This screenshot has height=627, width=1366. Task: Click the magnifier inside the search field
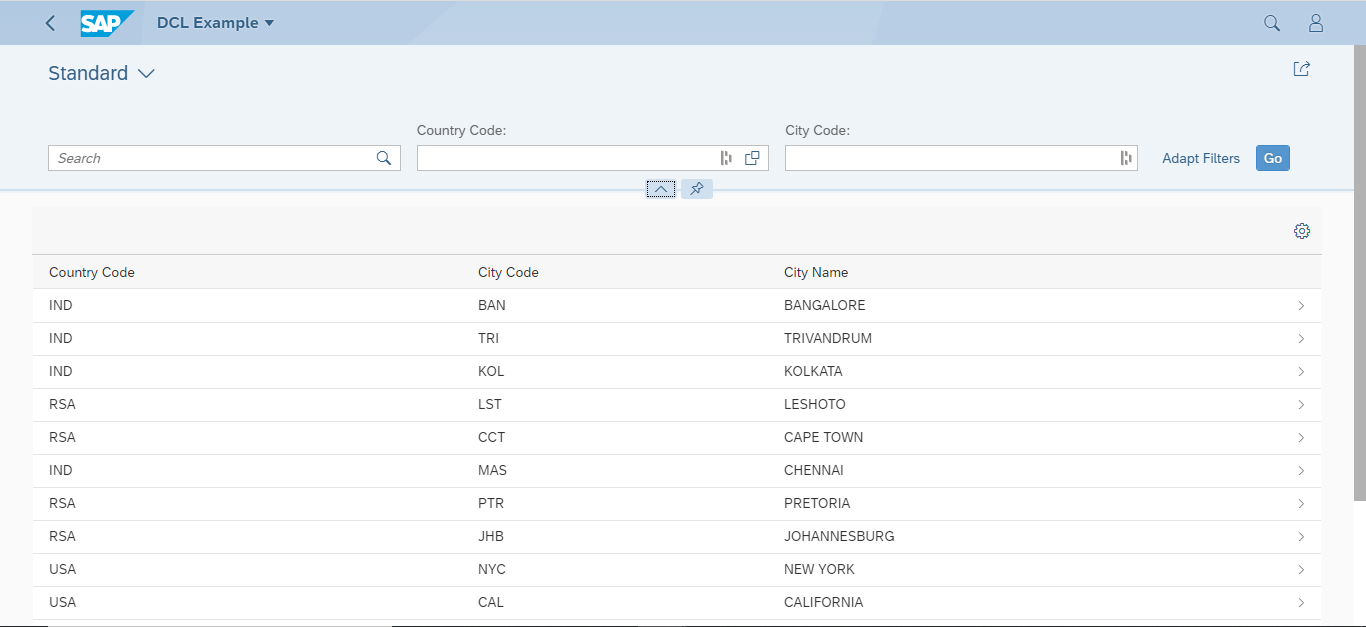pos(383,157)
